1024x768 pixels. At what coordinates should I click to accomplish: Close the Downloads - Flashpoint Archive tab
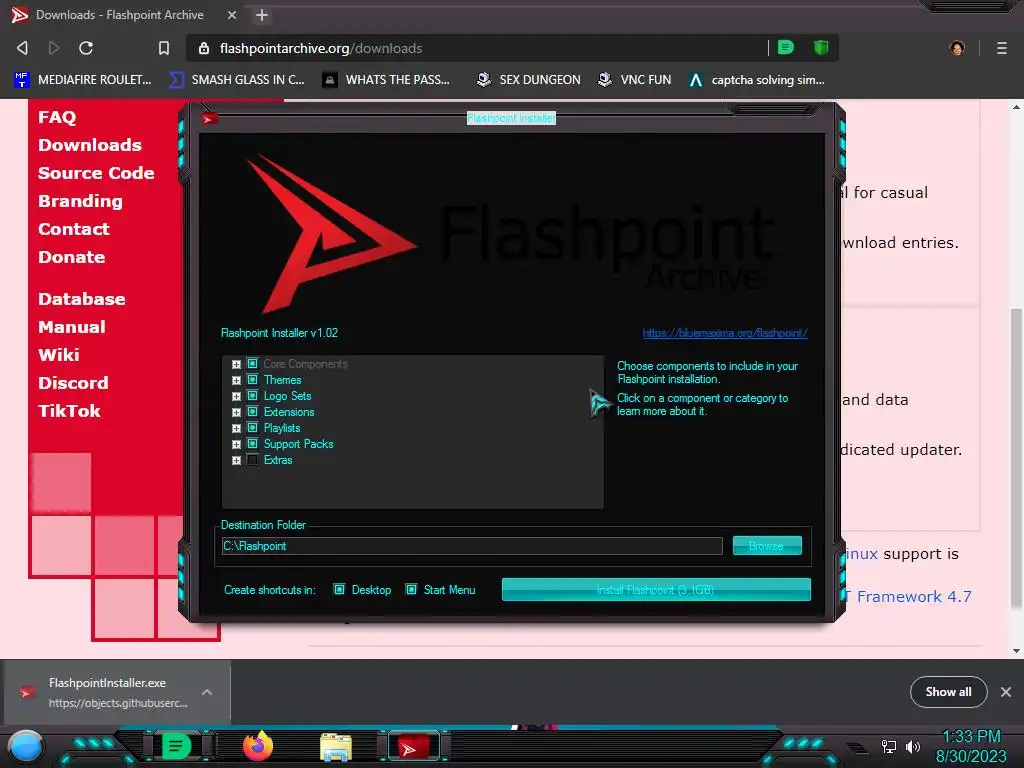pyautogui.click(x=232, y=15)
